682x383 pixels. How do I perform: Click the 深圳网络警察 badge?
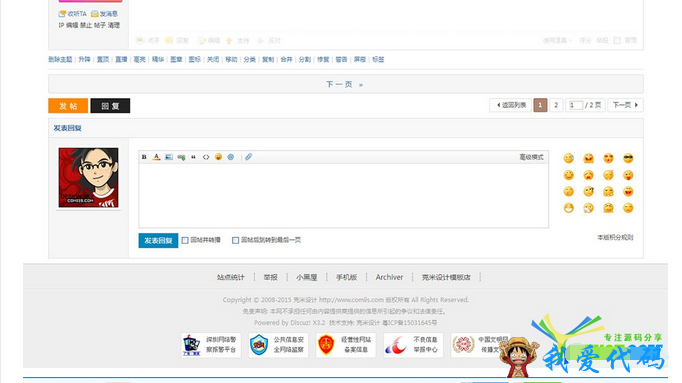pos(211,345)
